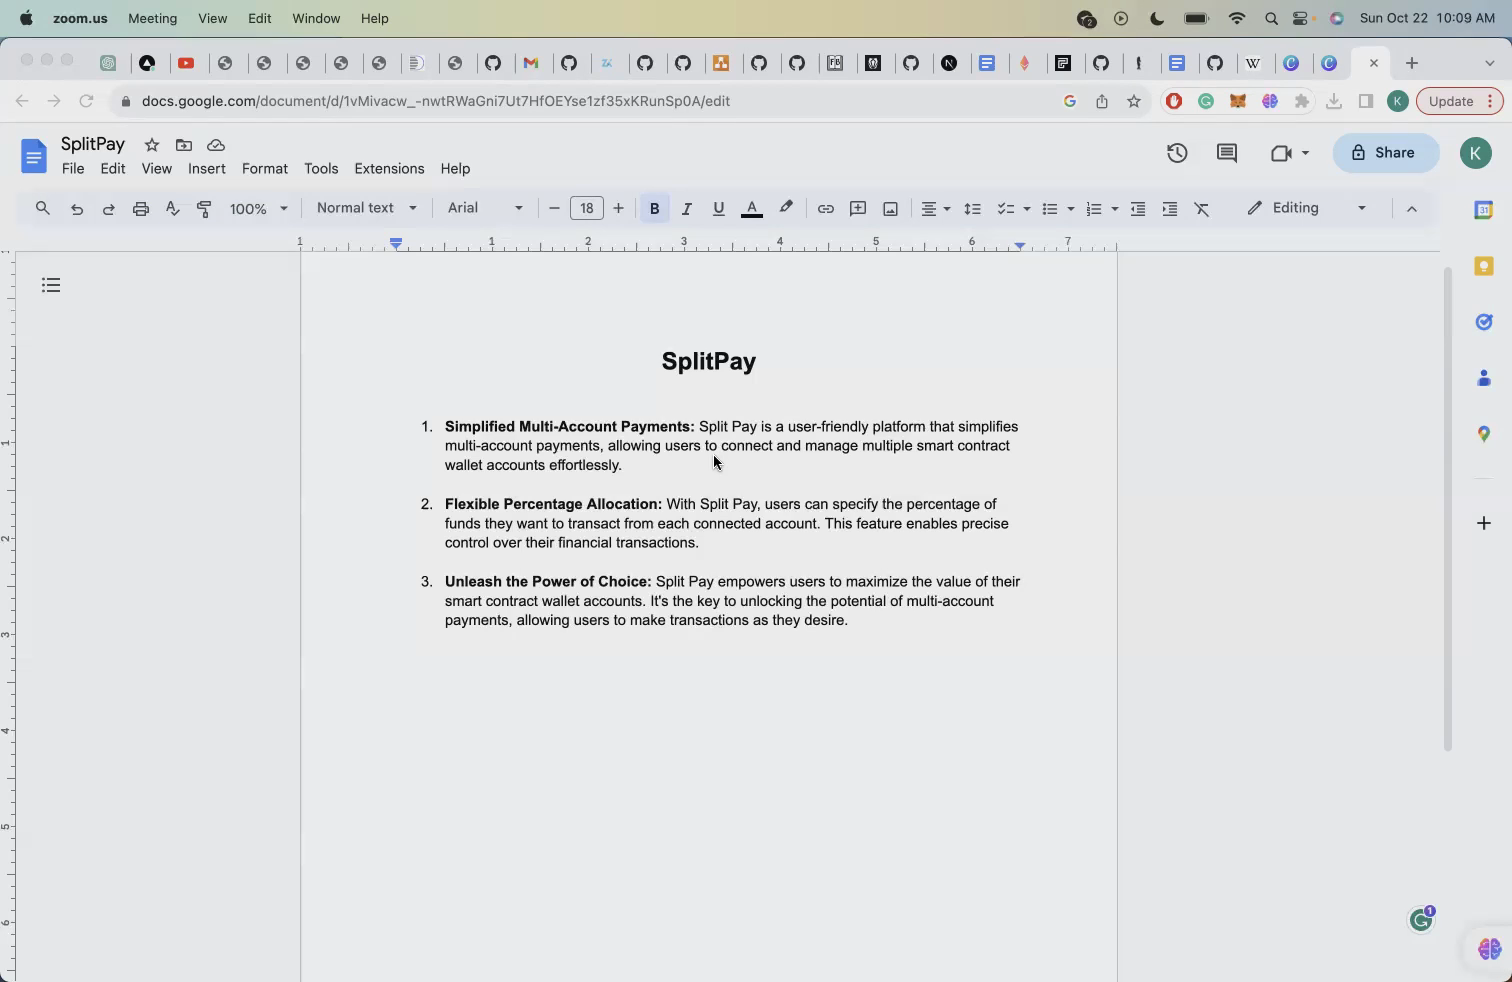This screenshot has width=1512, height=982.
Task: Open Editing mode dropdown
Action: click(1307, 208)
